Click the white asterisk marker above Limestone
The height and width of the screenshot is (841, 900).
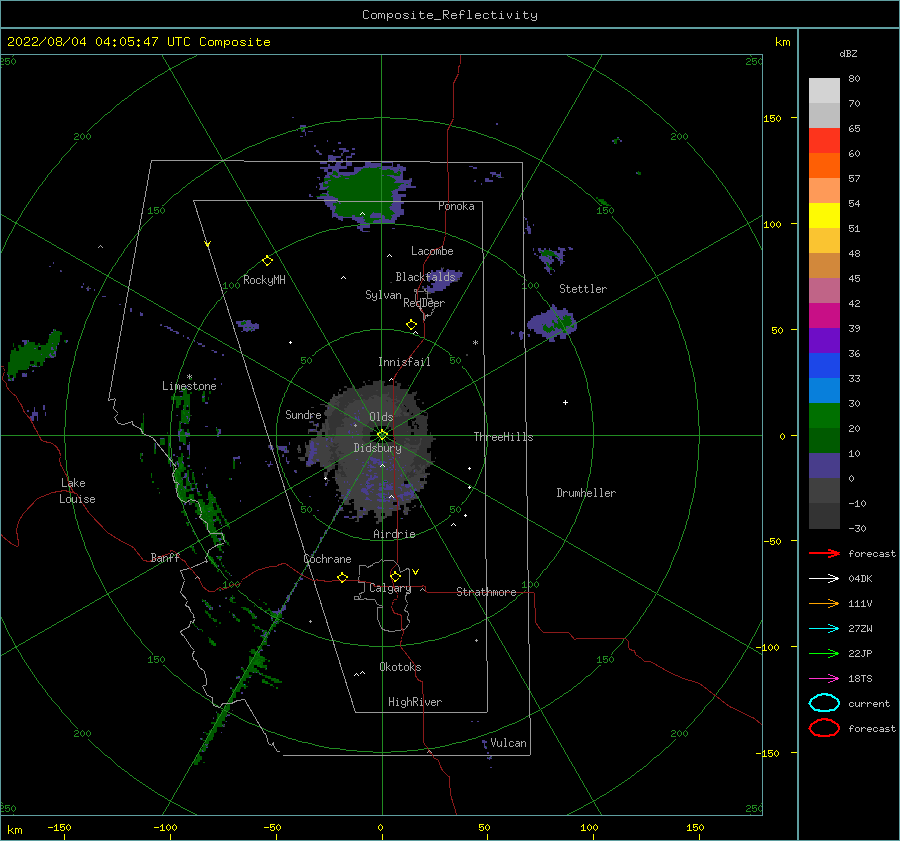point(189,377)
